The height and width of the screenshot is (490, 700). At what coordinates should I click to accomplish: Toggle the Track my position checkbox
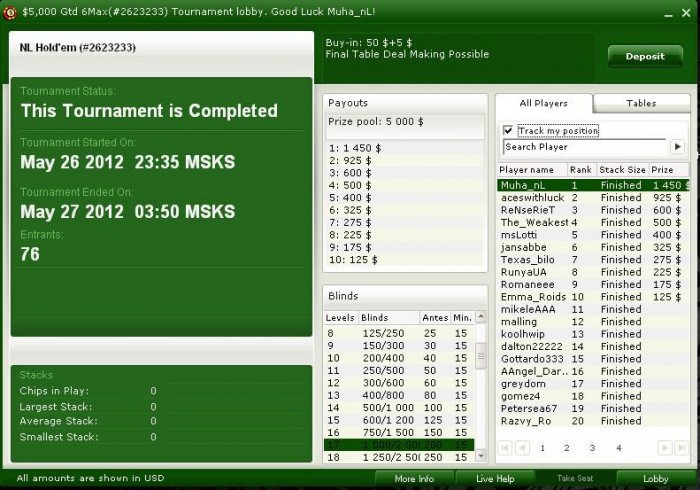coord(508,130)
